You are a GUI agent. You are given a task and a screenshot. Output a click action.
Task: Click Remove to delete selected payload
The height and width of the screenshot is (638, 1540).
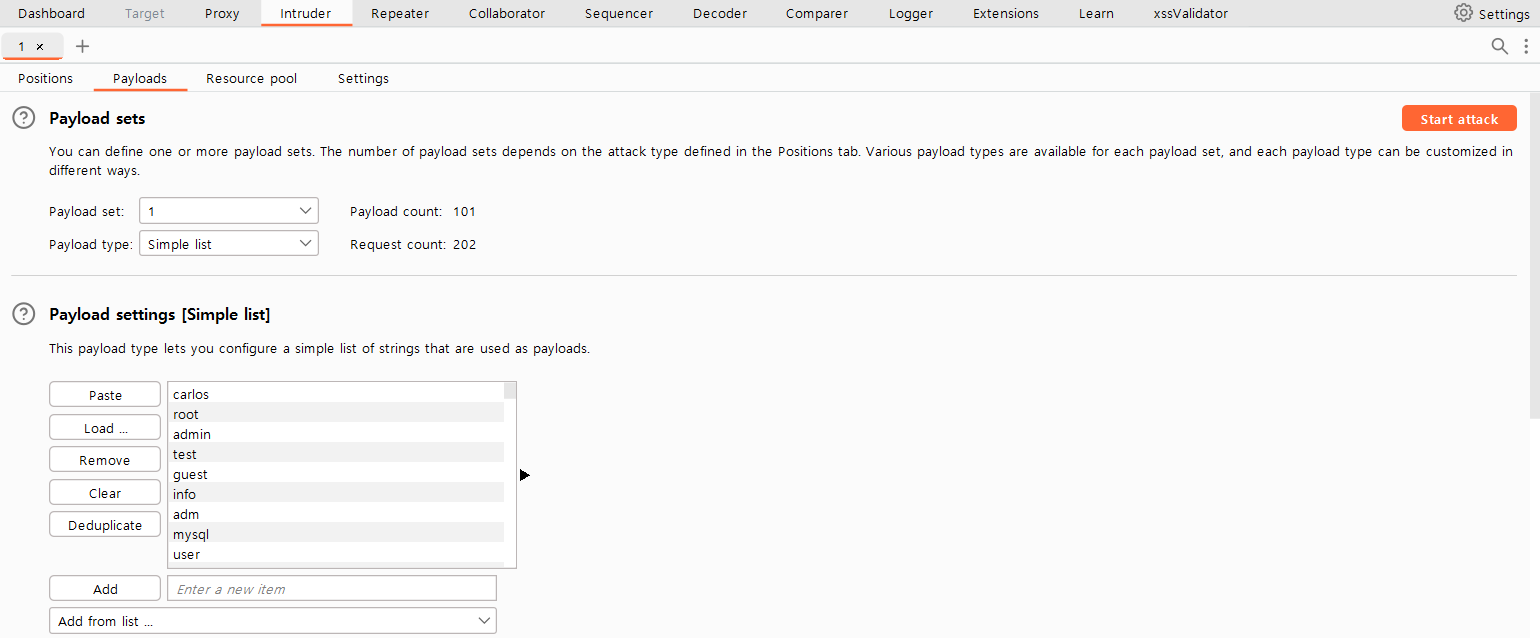click(x=105, y=460)
